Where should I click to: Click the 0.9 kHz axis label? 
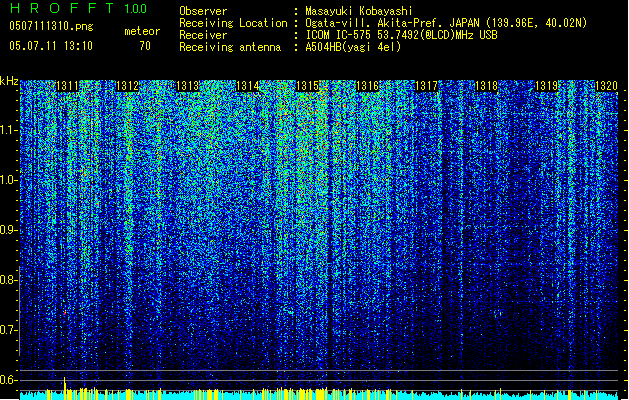(8, 230)
